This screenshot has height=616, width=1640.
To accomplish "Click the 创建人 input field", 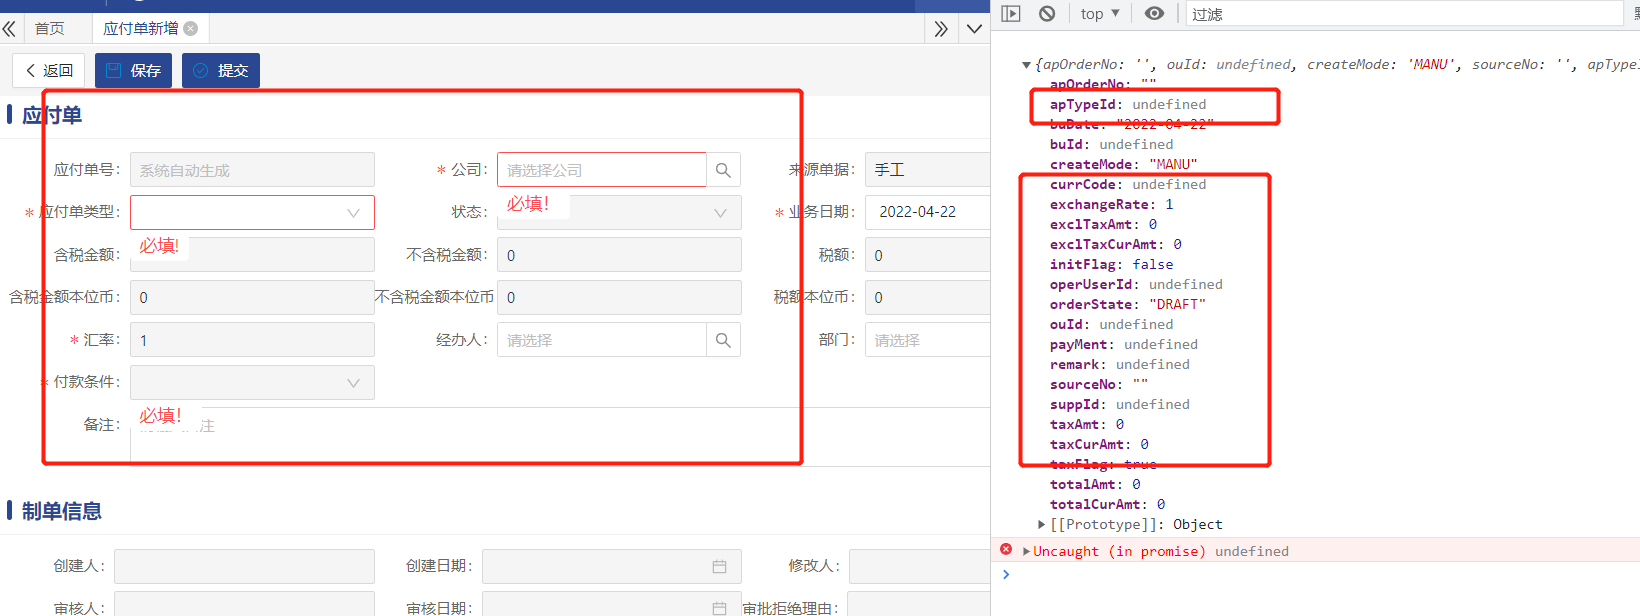I will click(x=244, y=566).
